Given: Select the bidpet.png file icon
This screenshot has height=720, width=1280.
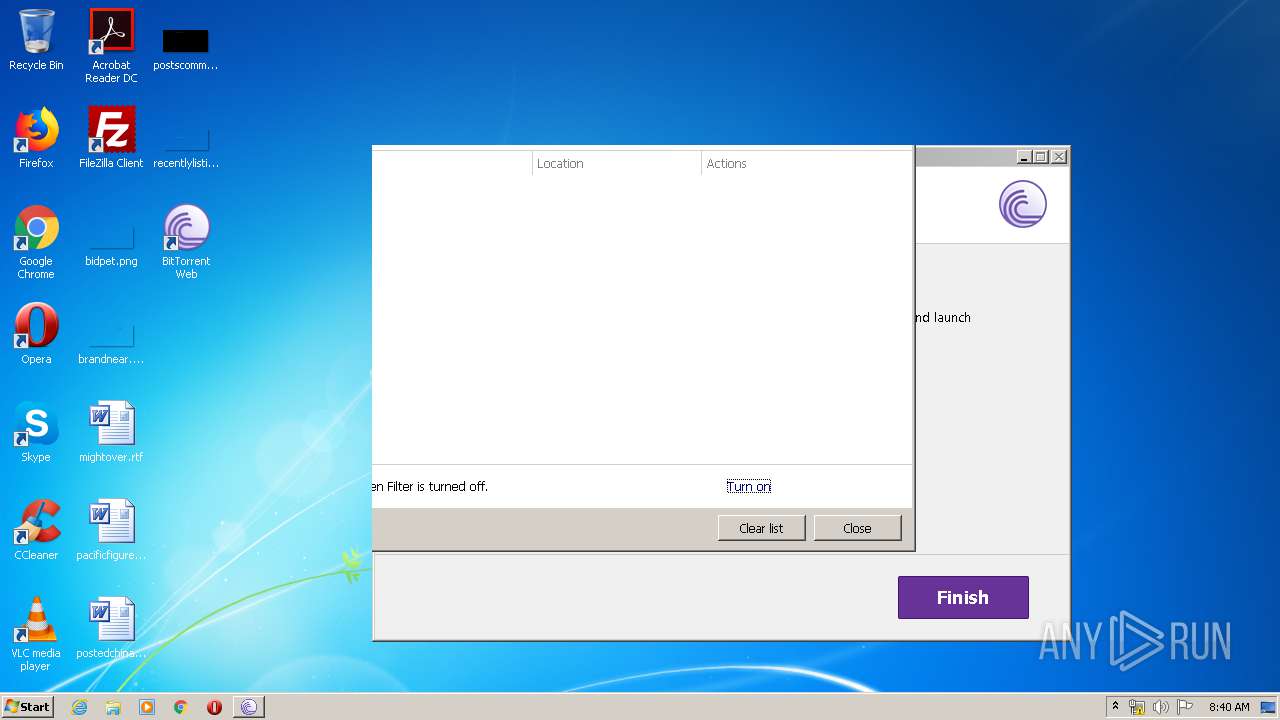Looking at the screenshot, I should tap(111, 246).
